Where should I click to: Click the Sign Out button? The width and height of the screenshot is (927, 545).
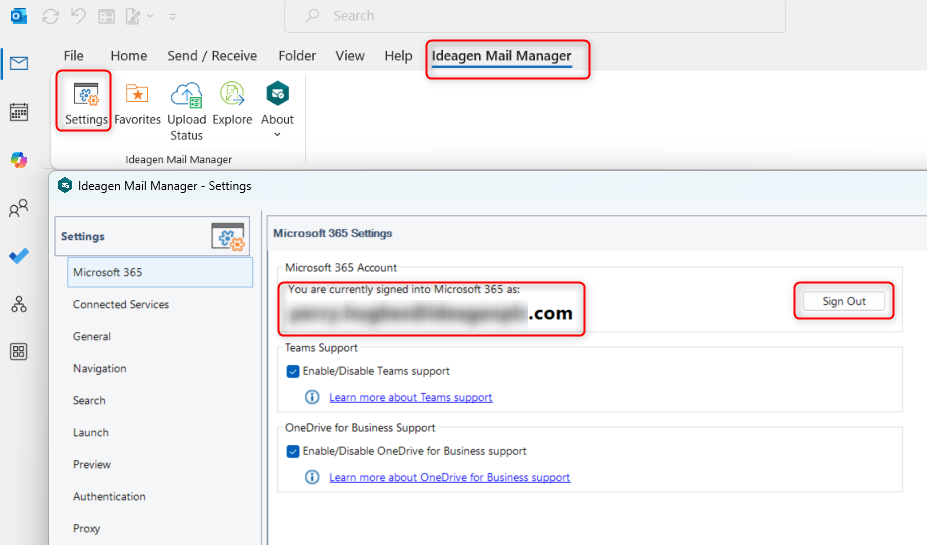pyautogui.click(x=844, y=301)
